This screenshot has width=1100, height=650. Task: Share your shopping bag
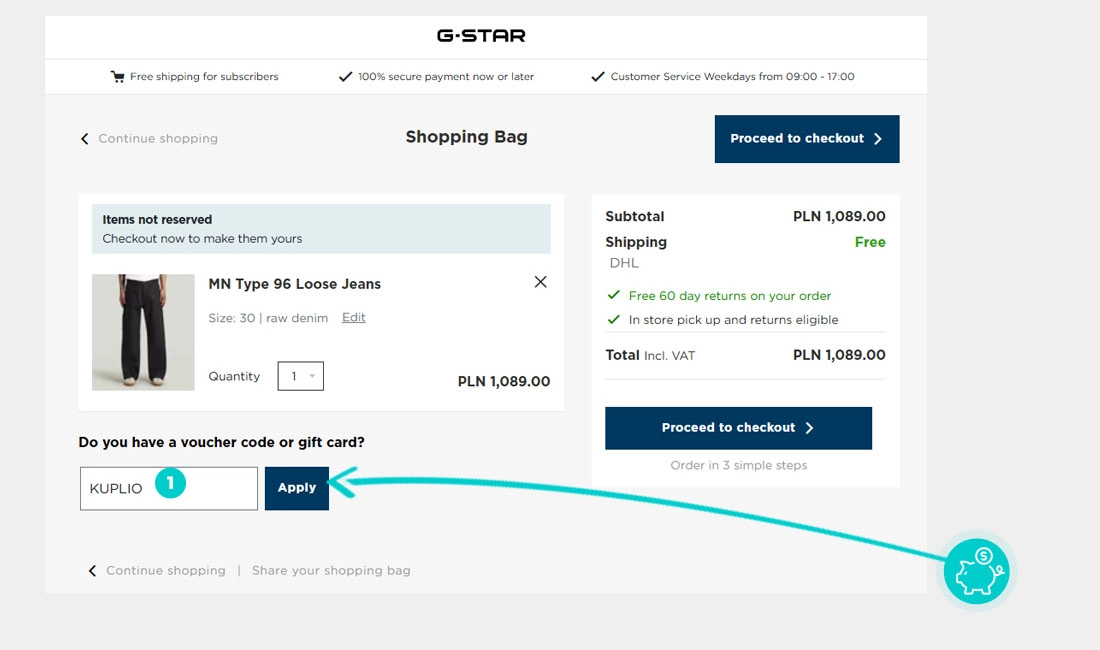[331, 571]
